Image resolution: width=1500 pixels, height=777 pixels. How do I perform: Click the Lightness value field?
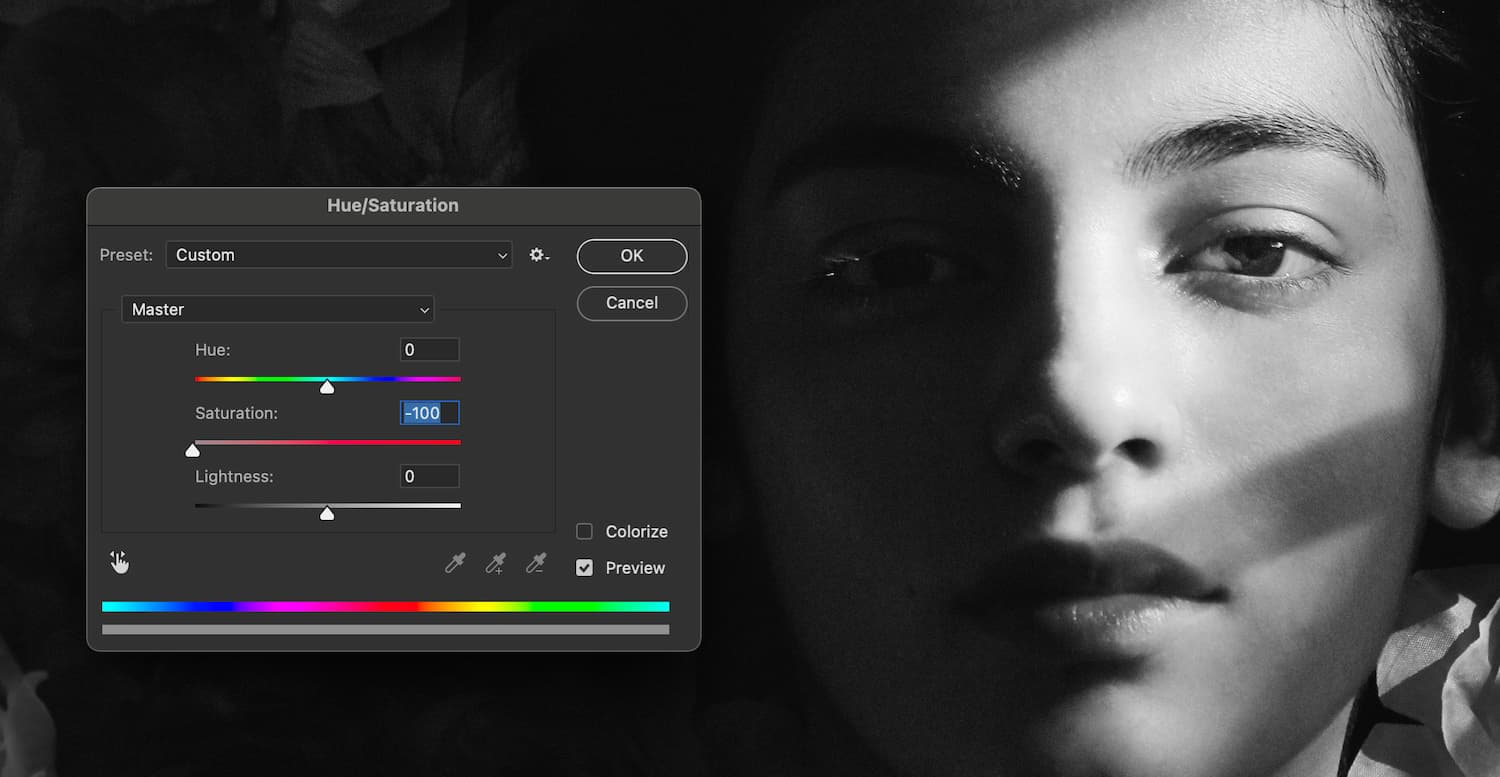point(430,477)
